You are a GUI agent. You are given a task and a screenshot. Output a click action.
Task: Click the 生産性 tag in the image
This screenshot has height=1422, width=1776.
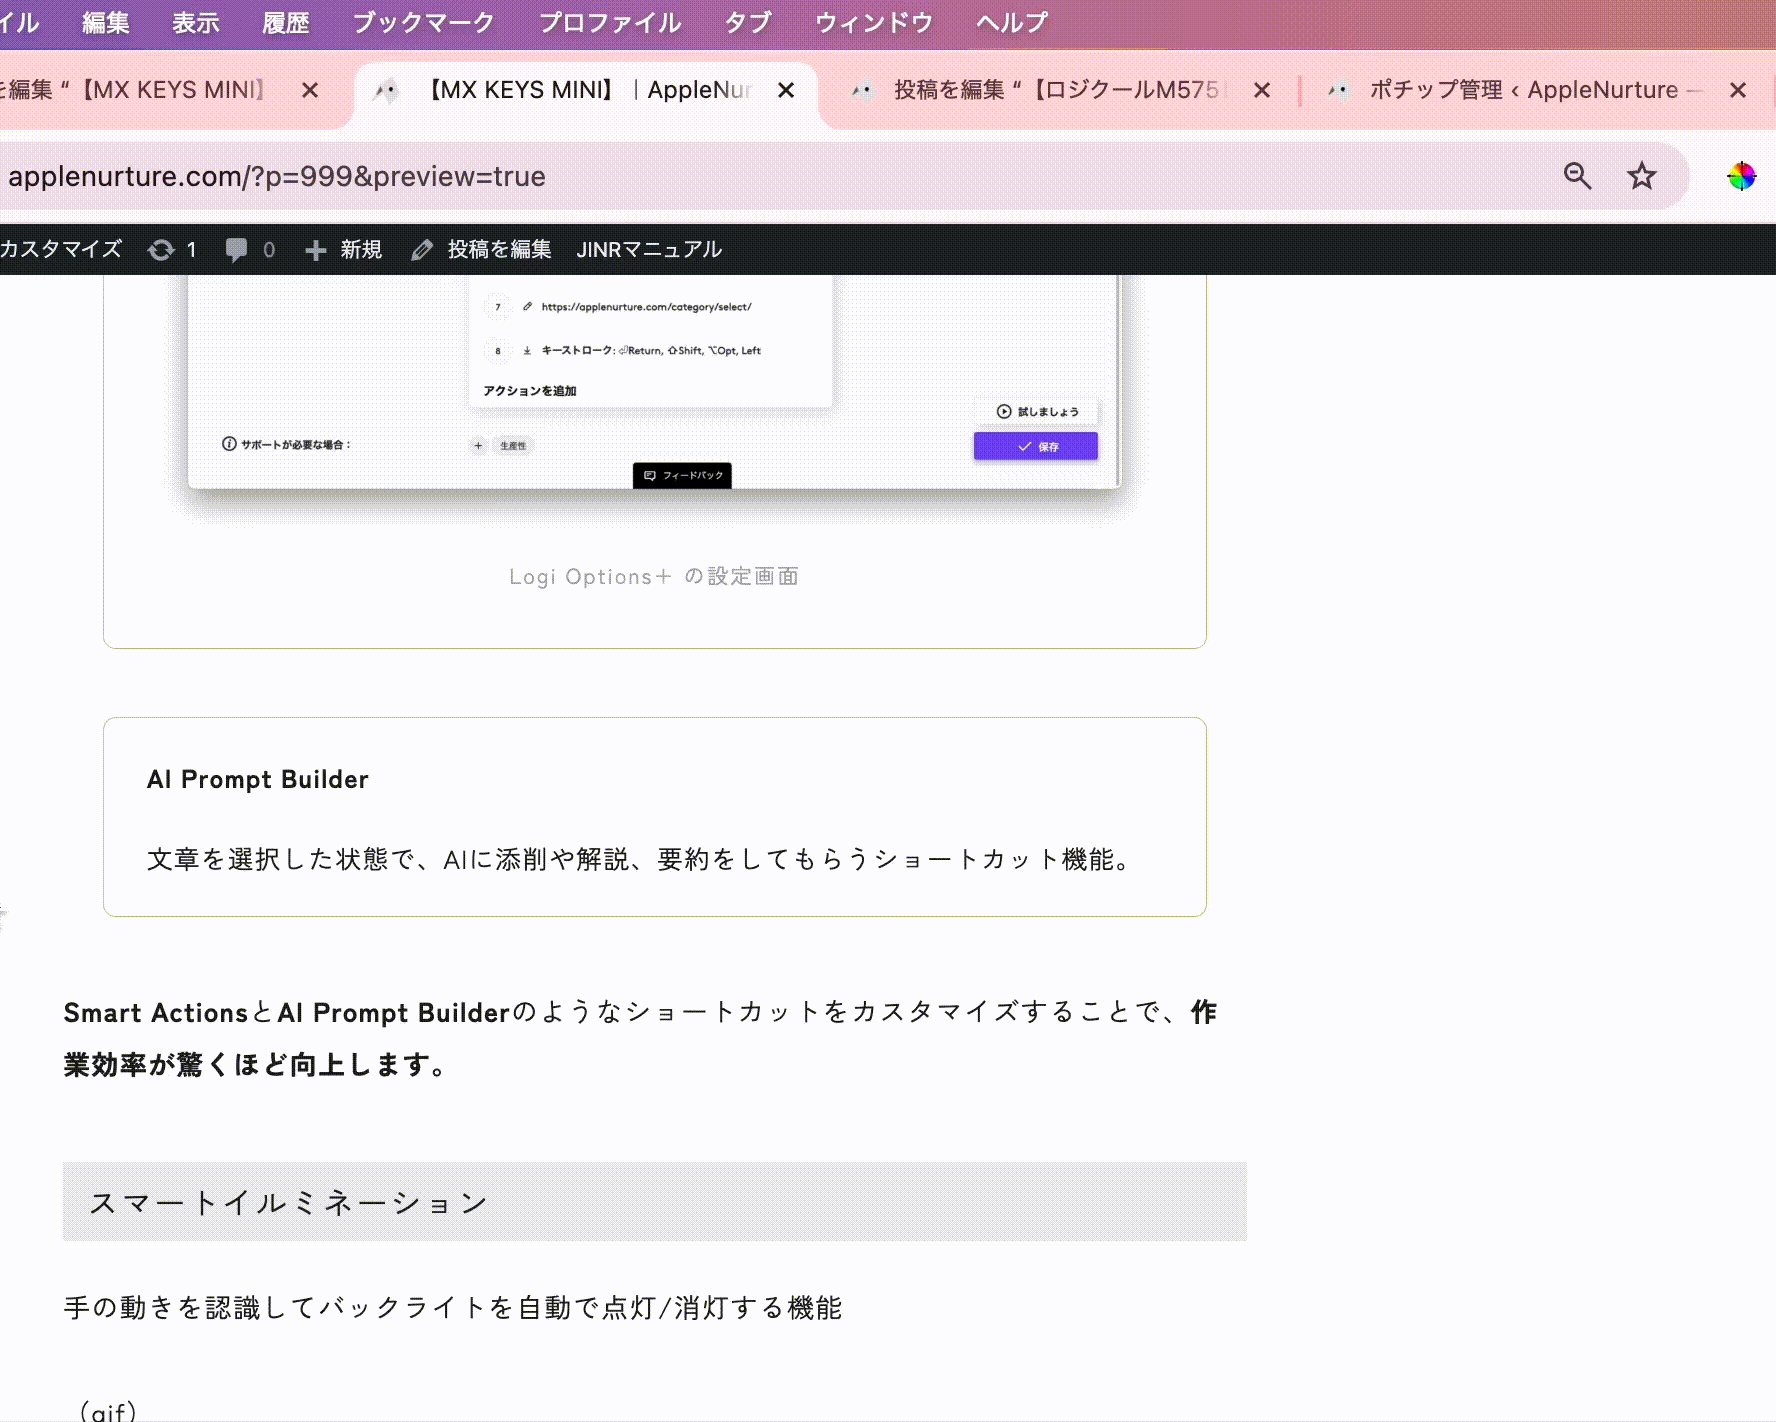(x=513, y=446)
